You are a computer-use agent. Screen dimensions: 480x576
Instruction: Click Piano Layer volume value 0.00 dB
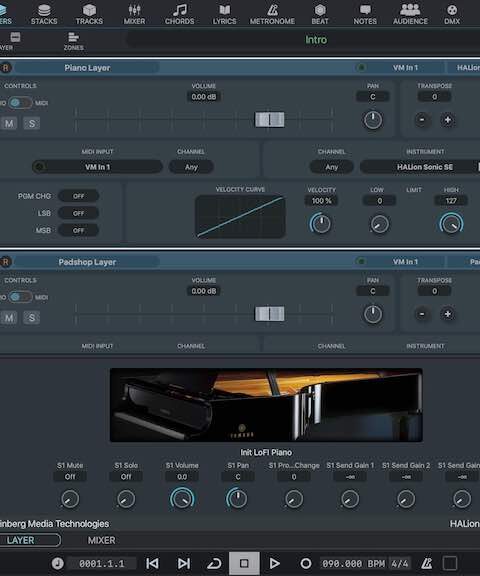click(204, 97)
